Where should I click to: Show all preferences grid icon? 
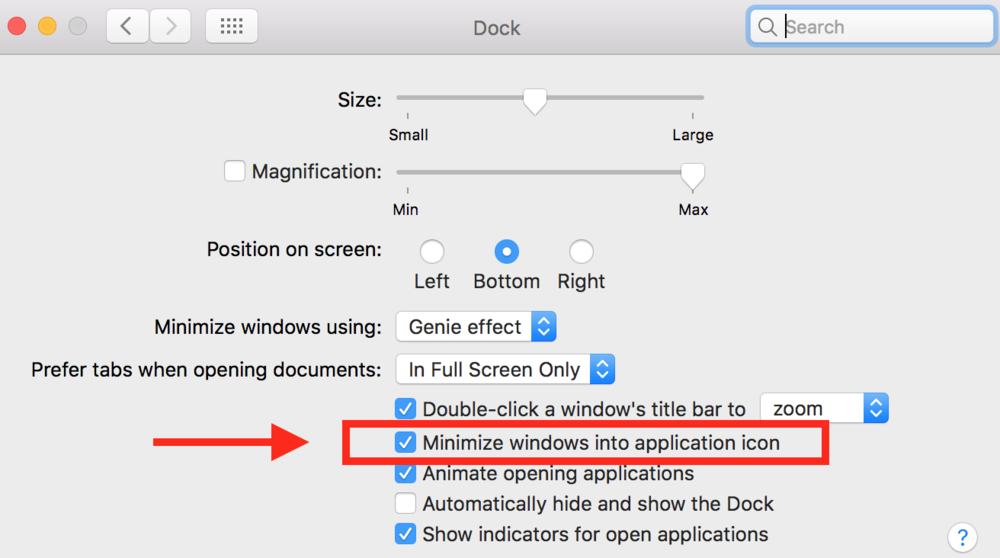point(231,27)
